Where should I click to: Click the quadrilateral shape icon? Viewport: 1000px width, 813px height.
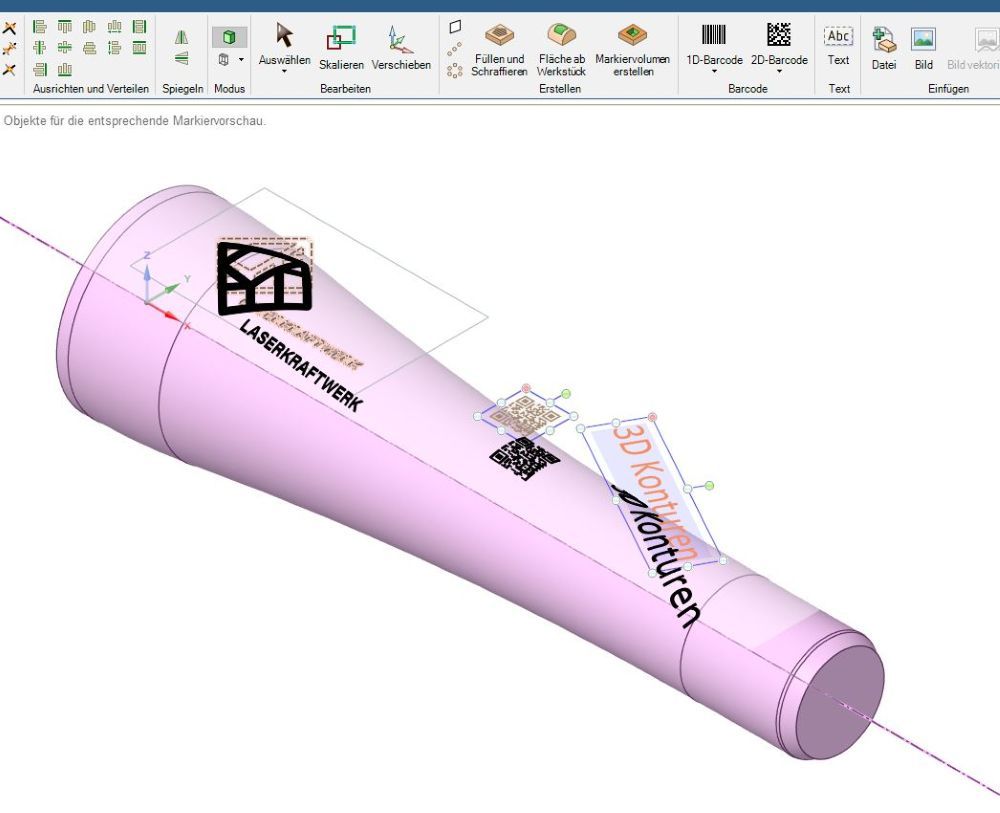click(x=455, y=27)
